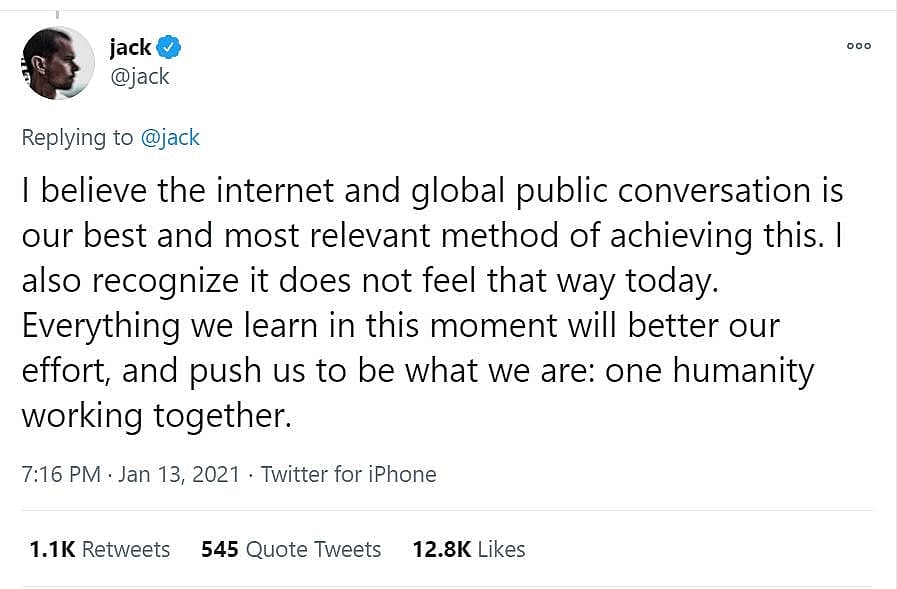The width and height of the screenshot is (897, 589).
Task: Open the Jan 13, 2021 date link
Action: click(179, 474)
